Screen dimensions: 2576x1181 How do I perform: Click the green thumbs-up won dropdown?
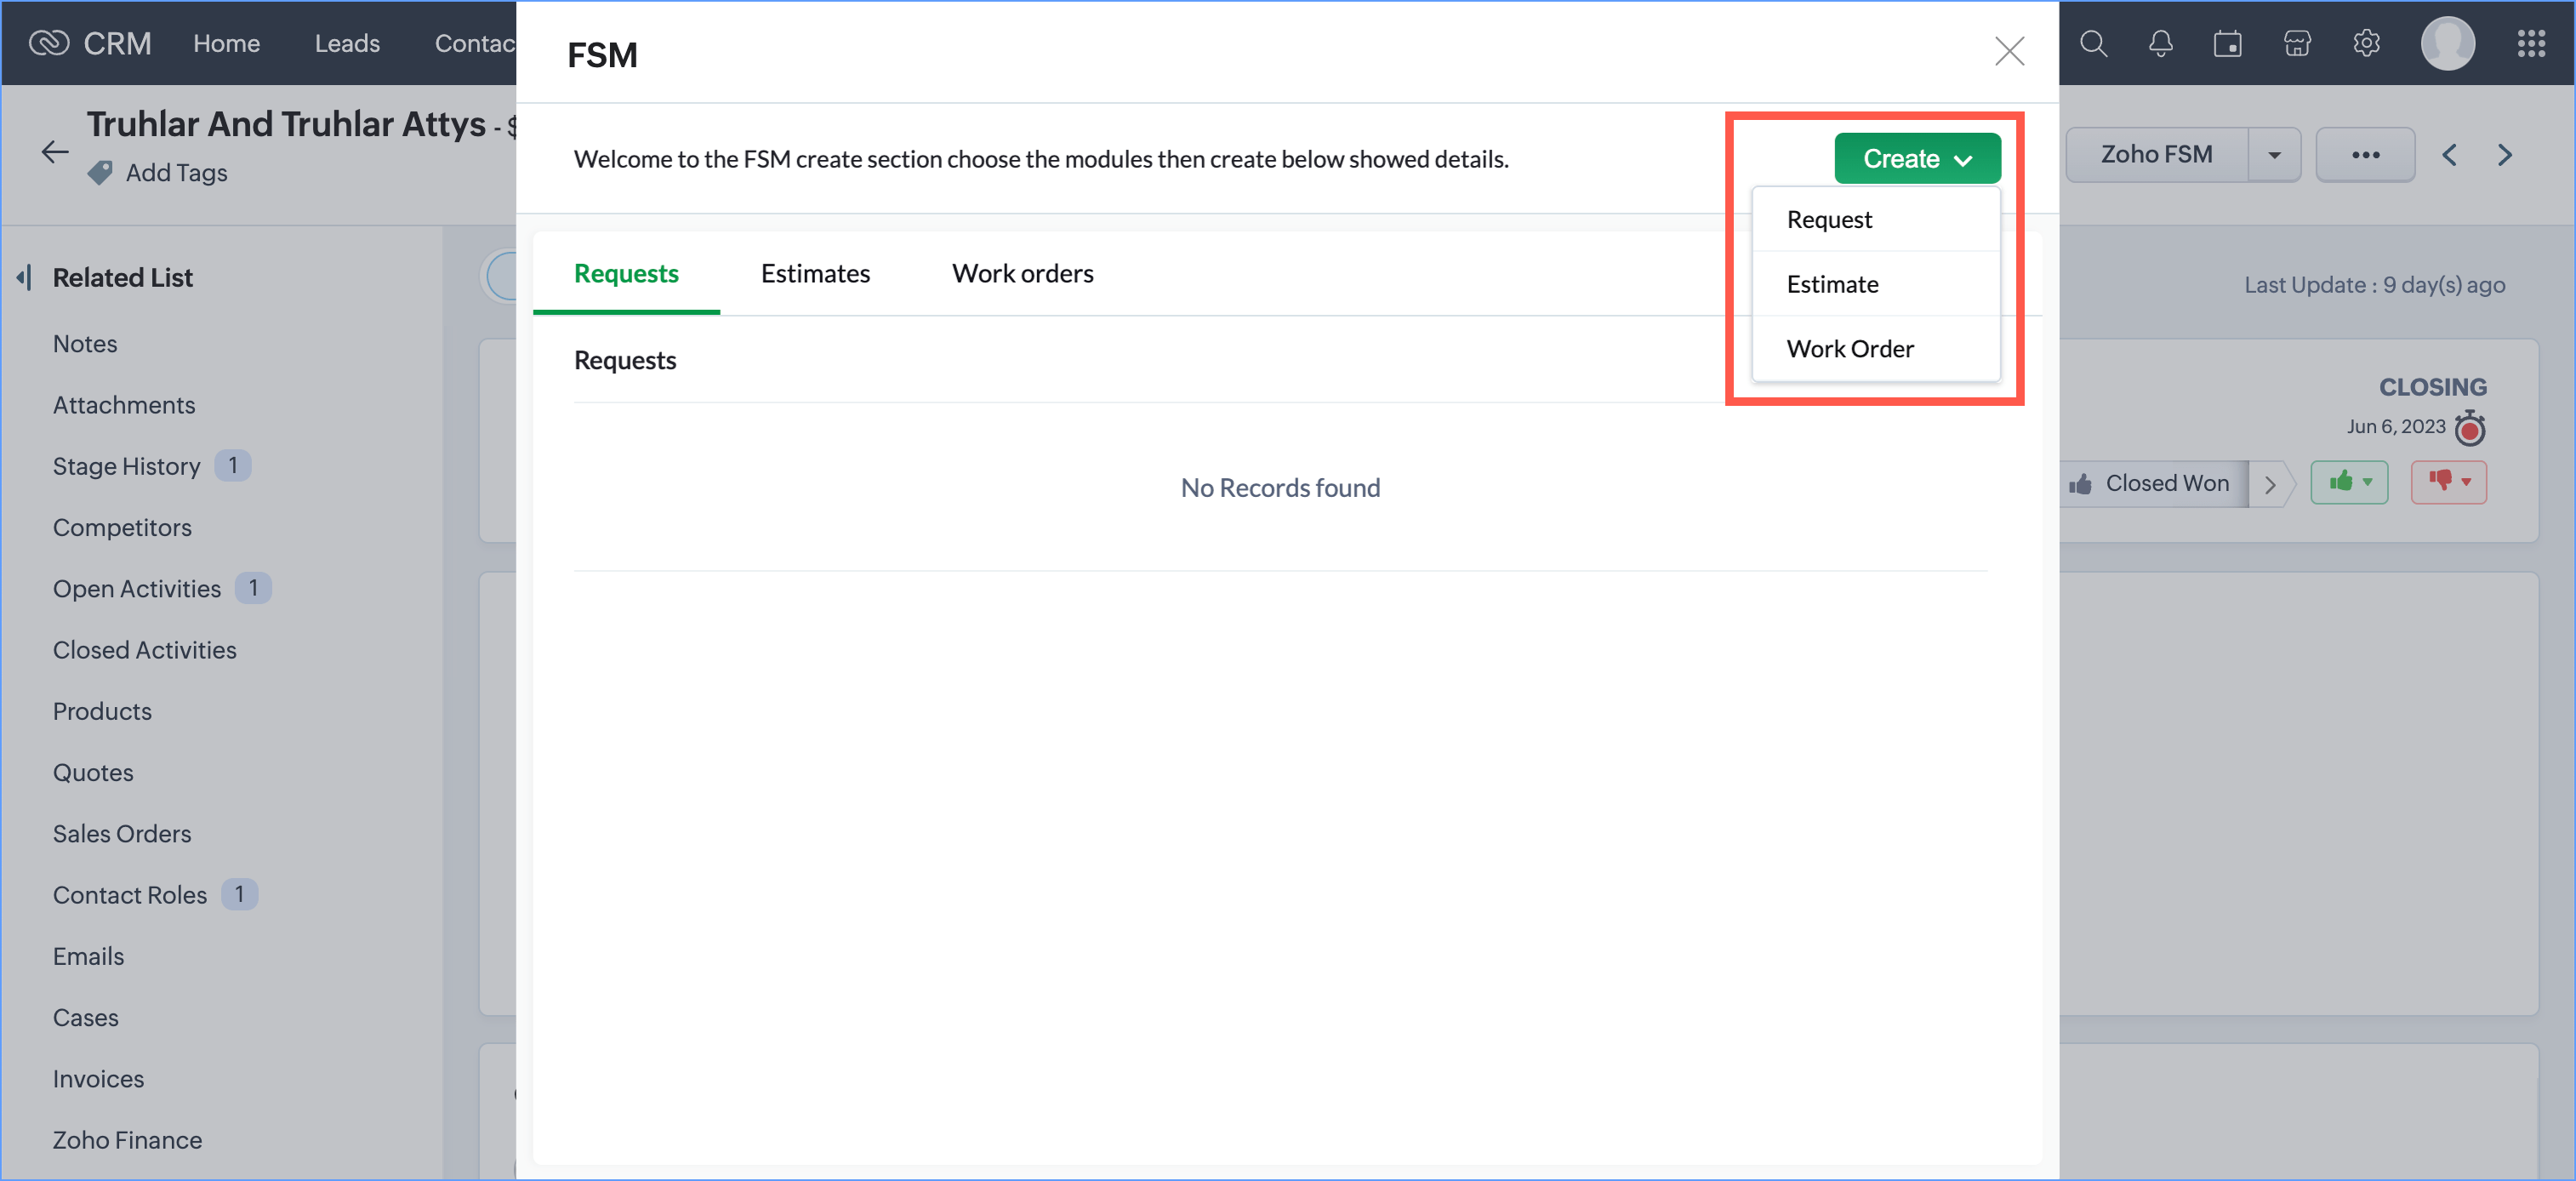(x=2349, y=482)
